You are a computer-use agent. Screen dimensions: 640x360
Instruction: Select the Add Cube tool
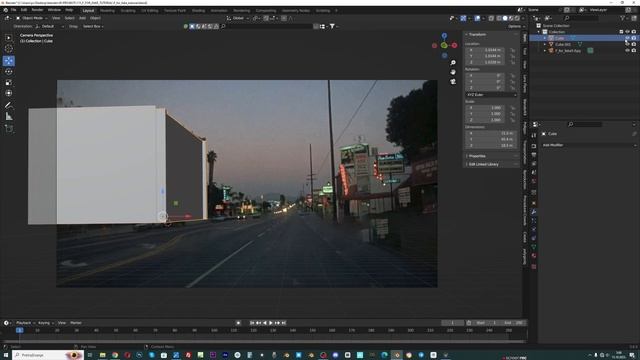coord(9,129)
